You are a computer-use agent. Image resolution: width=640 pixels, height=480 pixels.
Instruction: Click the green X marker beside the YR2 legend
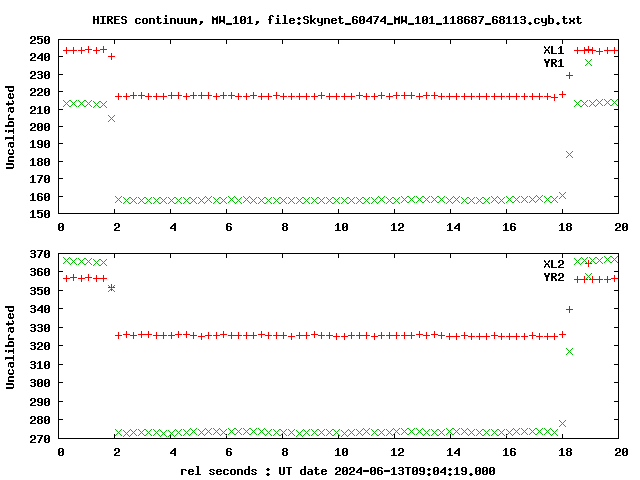[x=588, y=276]
